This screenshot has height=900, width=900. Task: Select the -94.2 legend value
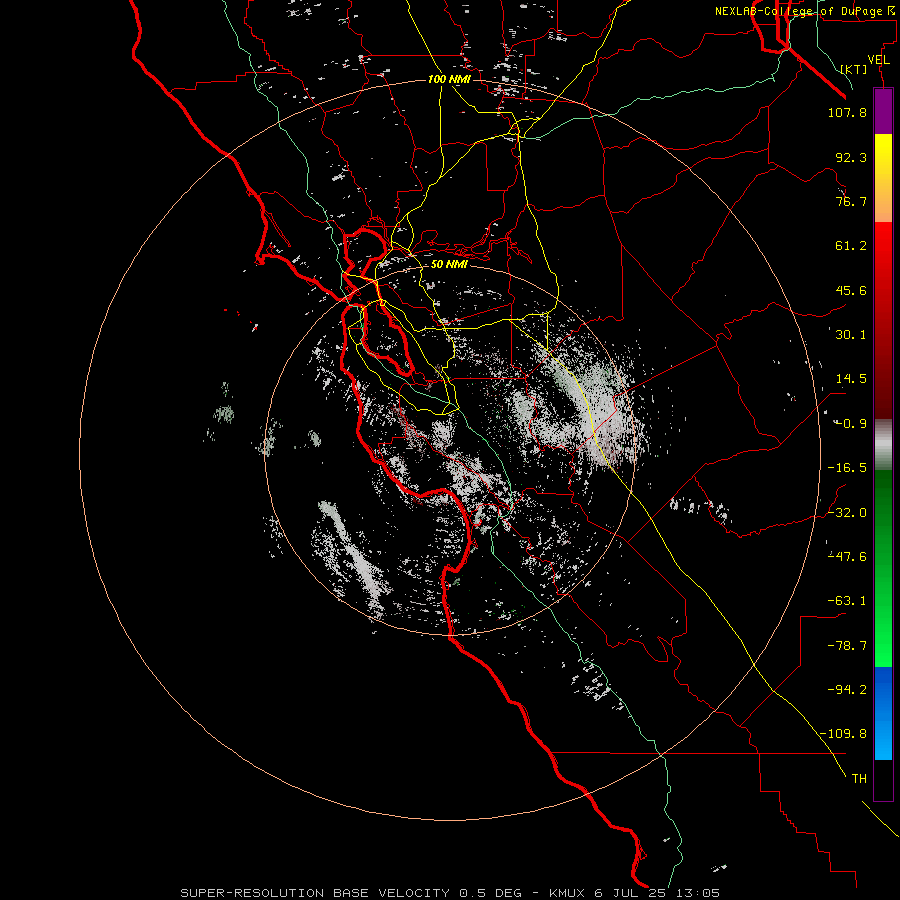click(847, 690)
